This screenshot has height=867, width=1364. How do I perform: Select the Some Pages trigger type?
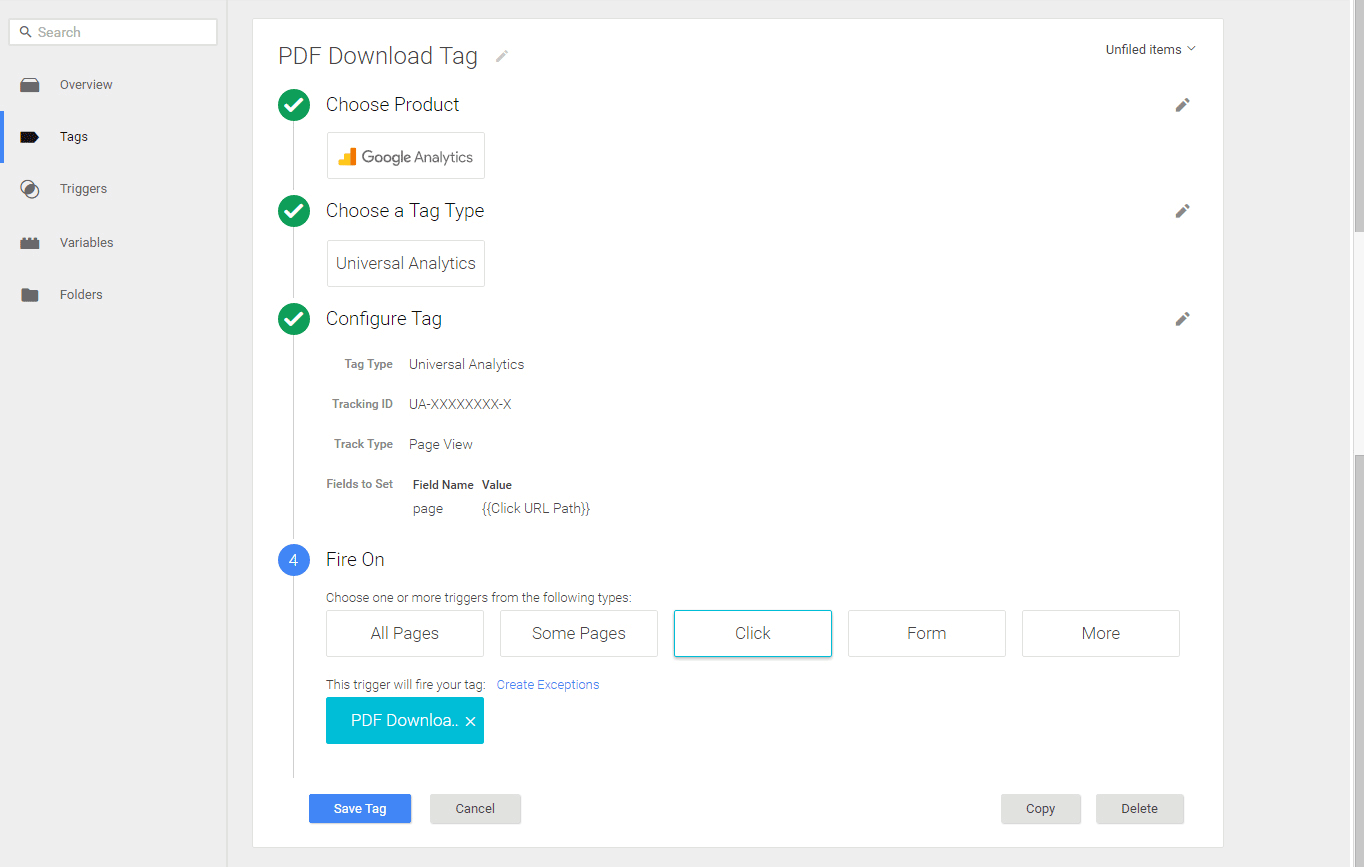tap(578, 633)
